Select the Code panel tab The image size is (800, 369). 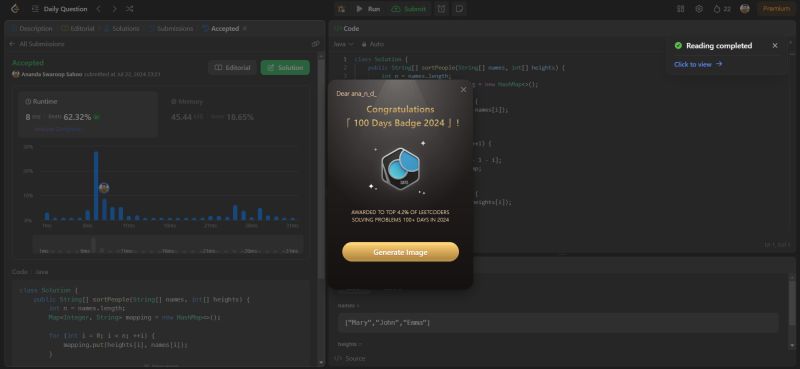347,29
